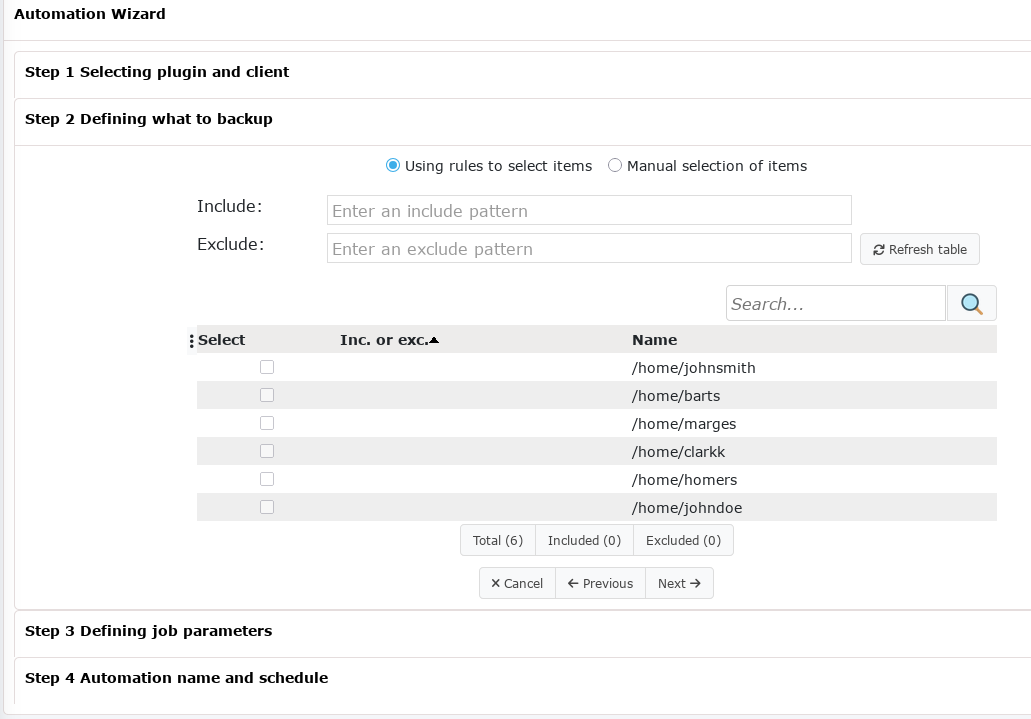Viewport: 1031px width, 719px height.
Task: Open the table options three-dot menu
Action: tap(191, 341)
